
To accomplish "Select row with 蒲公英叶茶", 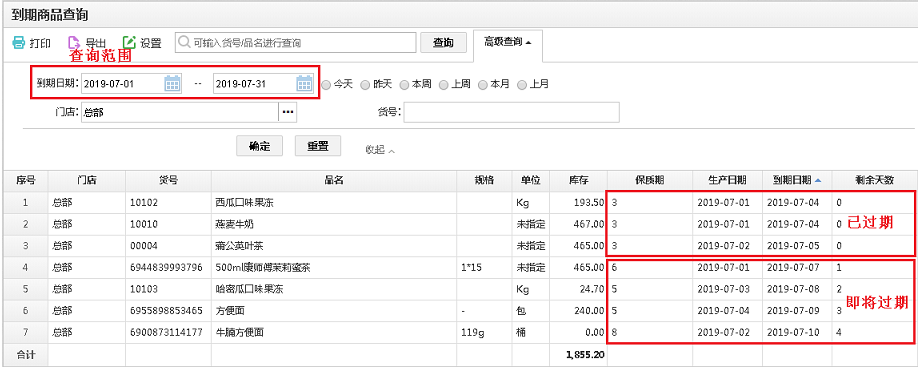I will click(459, 246).
